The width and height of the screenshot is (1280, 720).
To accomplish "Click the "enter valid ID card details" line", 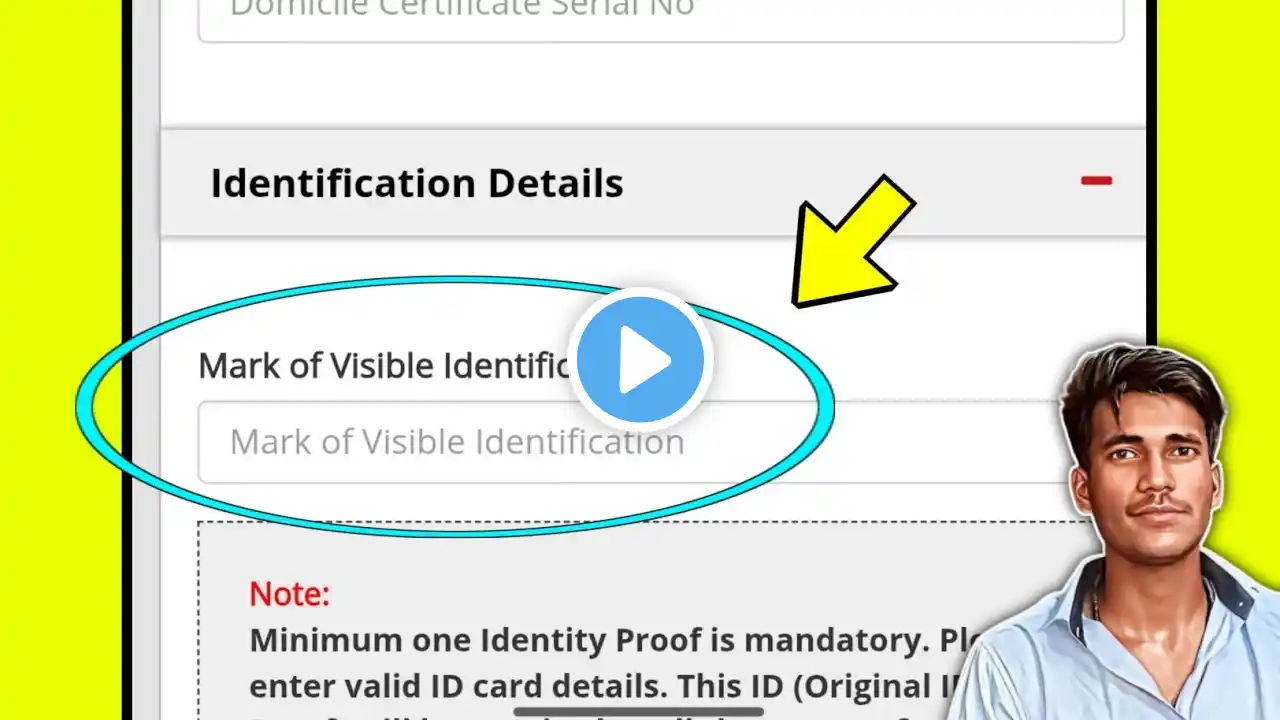I will click(x=600, y=687).
